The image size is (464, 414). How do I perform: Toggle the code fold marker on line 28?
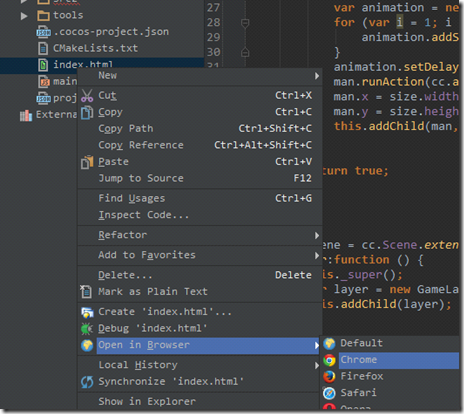[x=245, y=23]
